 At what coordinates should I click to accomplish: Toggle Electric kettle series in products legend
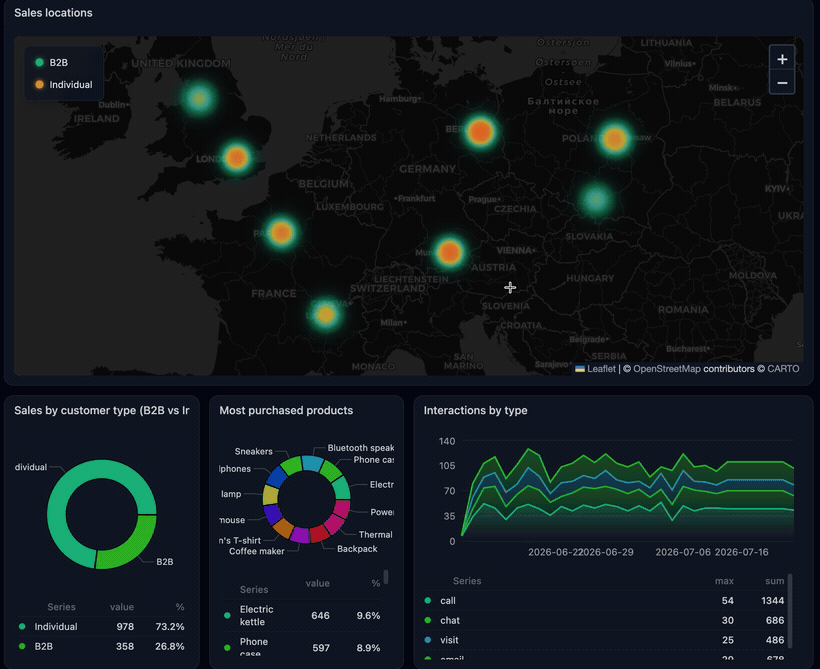point(256,616)
